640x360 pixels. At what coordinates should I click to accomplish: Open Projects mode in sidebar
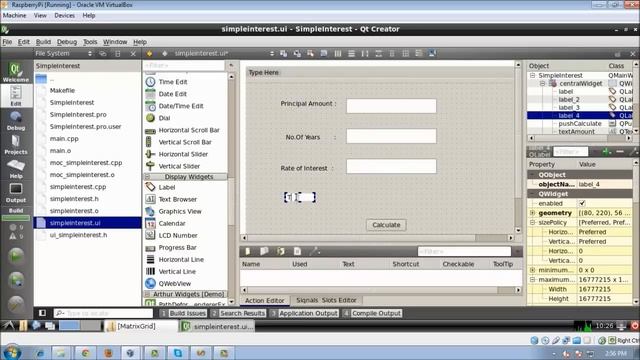(x=16, y=145)
